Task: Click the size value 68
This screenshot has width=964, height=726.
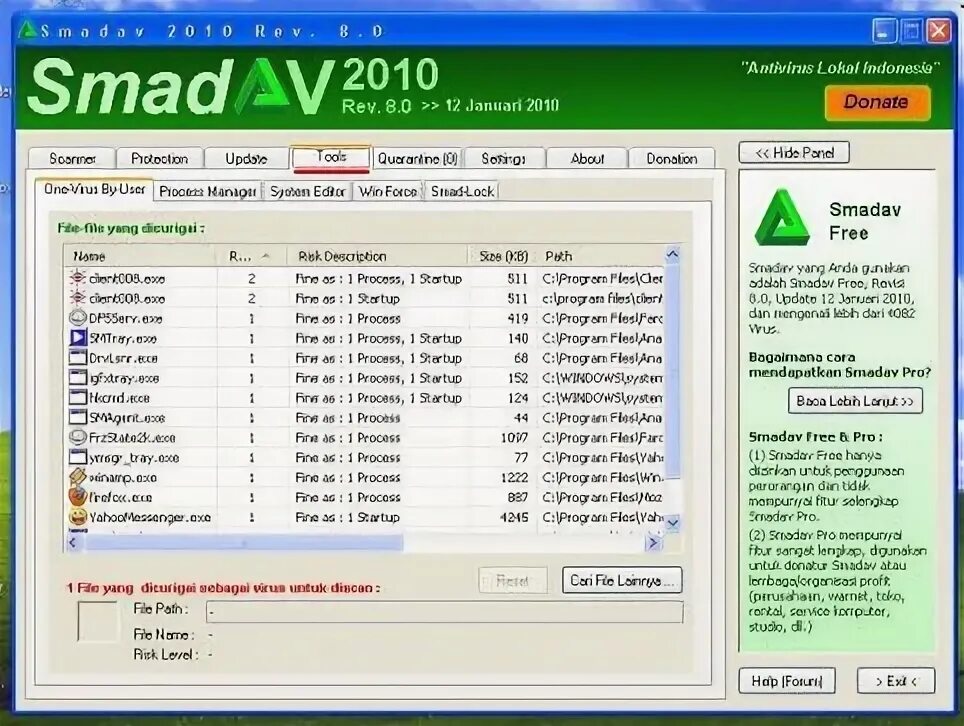Action: pos(521,358)
